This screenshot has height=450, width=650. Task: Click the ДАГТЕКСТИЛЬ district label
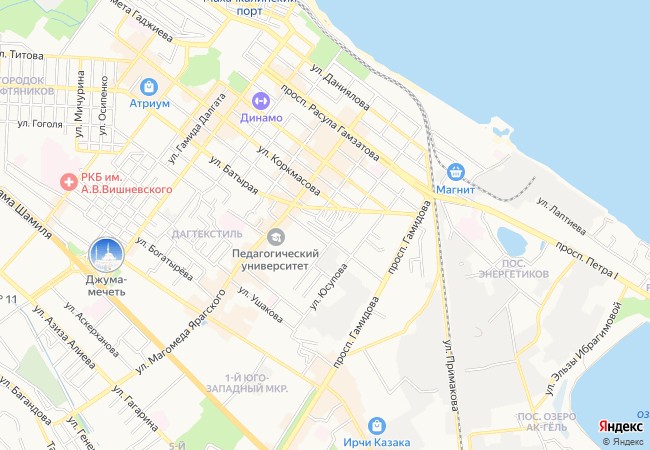(x=207, y=234)
